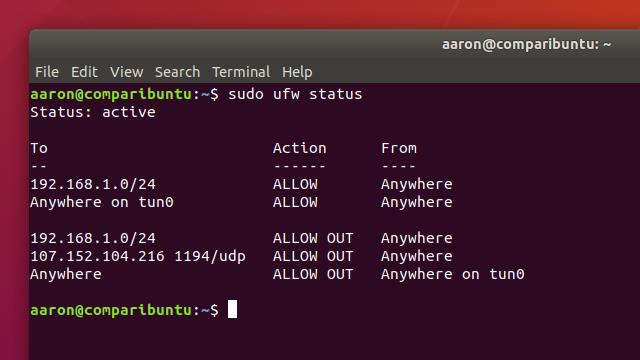Open the Search menu

coord(177,72)
